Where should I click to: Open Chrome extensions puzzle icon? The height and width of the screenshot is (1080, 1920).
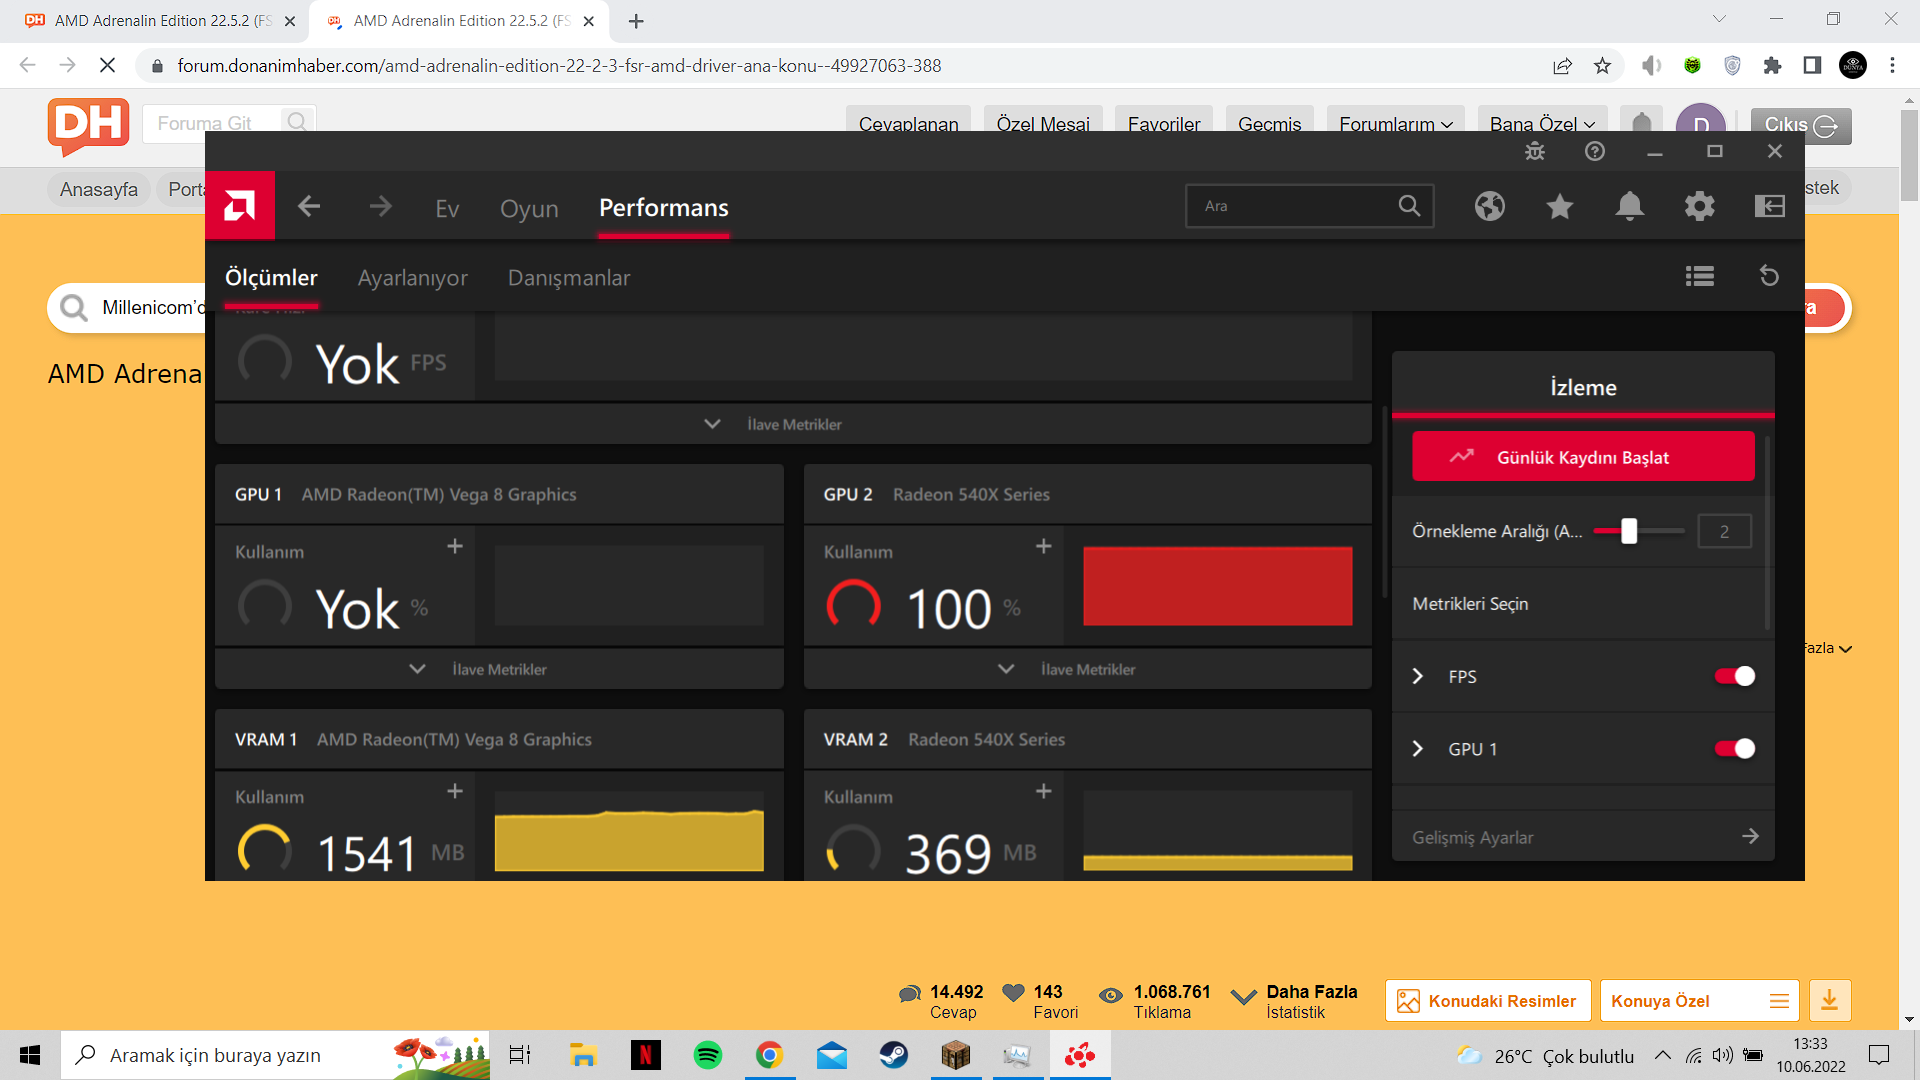[x=1773, y=66]
